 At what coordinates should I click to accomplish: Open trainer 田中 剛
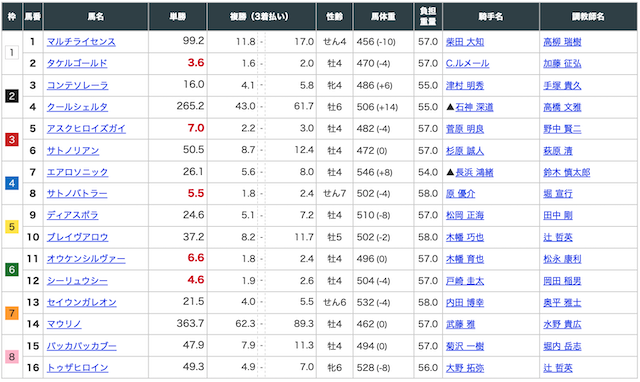pos(558,215)
